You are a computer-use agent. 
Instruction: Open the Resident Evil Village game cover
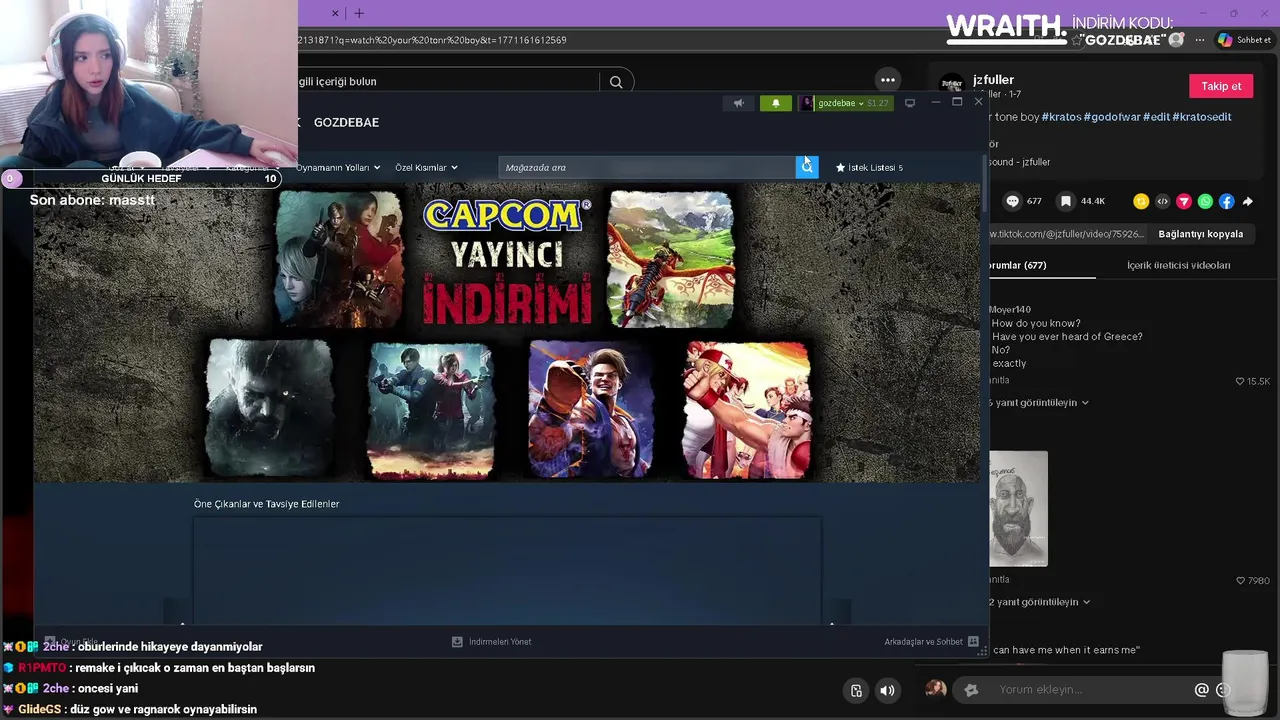(270, 408)
